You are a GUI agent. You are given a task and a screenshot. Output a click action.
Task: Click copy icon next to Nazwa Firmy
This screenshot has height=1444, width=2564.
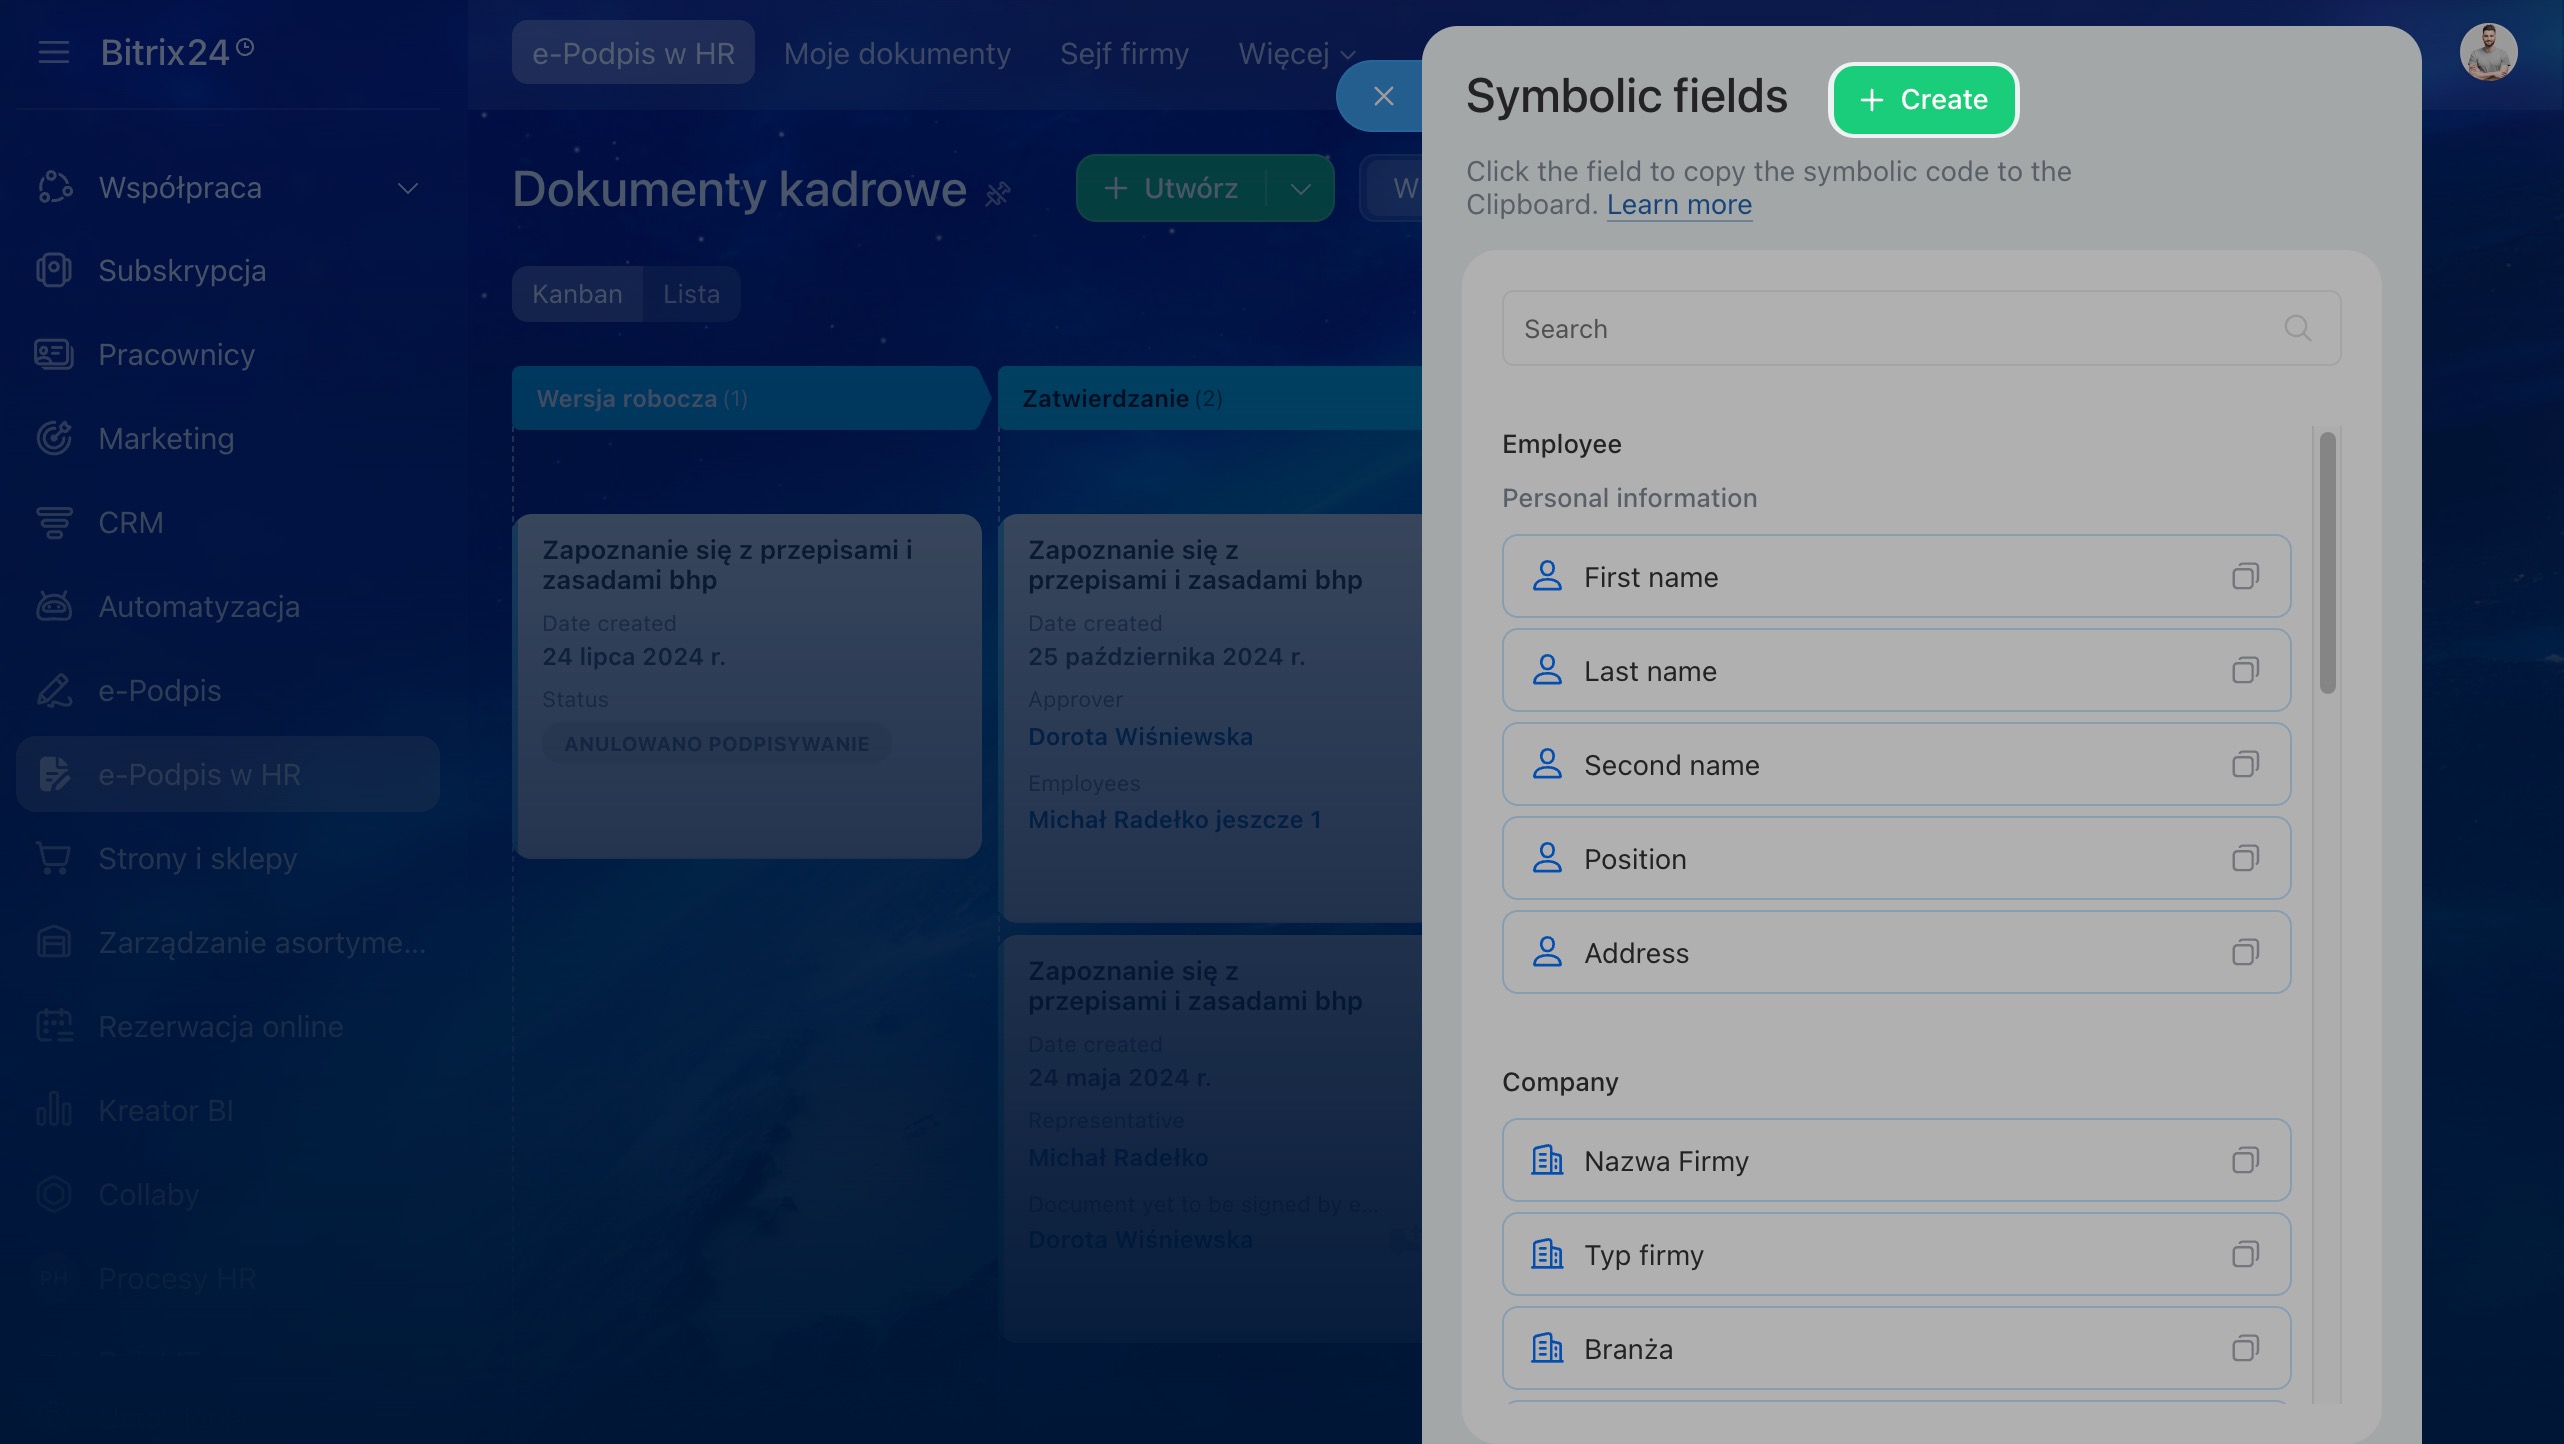tap(2245, 1160)
